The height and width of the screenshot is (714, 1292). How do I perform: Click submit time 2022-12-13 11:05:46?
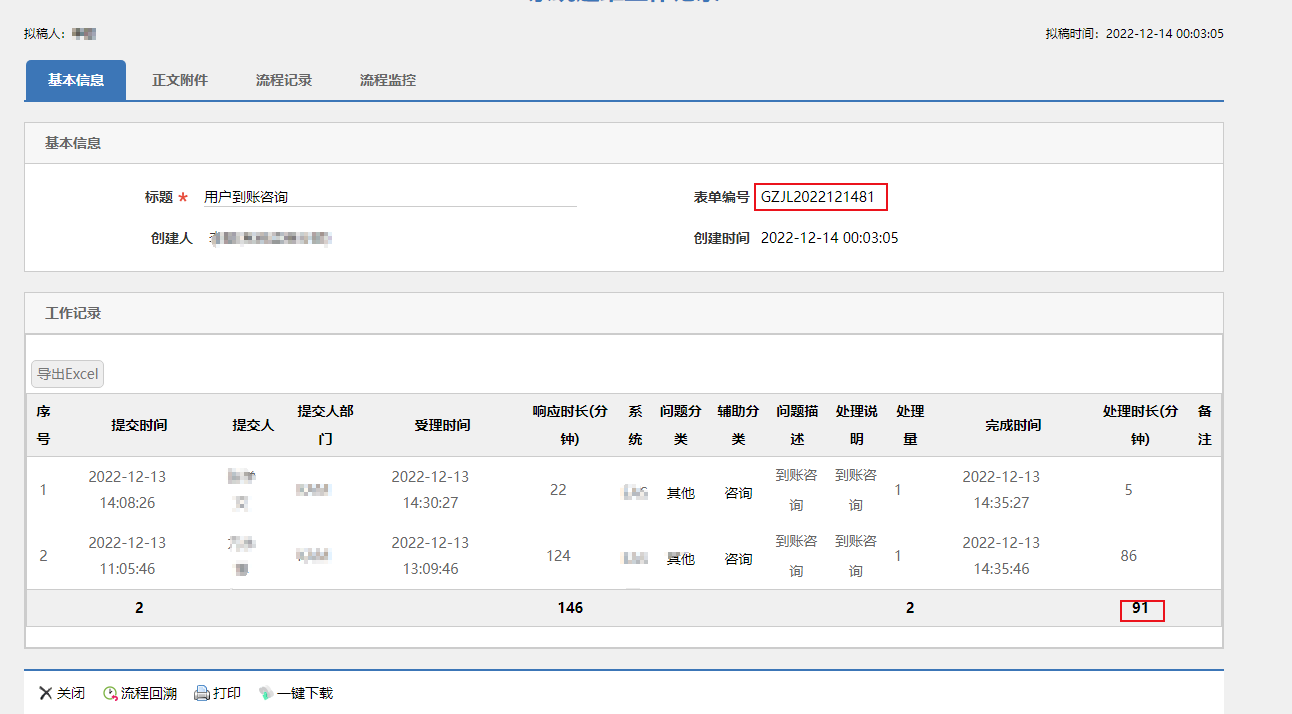pos(127,556)
